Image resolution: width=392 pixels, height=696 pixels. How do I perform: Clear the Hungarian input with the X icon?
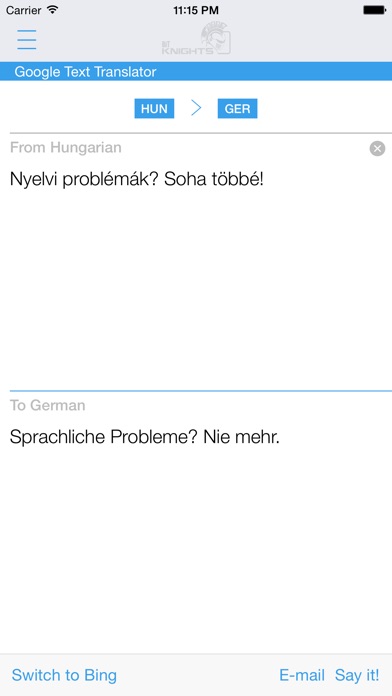click(377, 148)
